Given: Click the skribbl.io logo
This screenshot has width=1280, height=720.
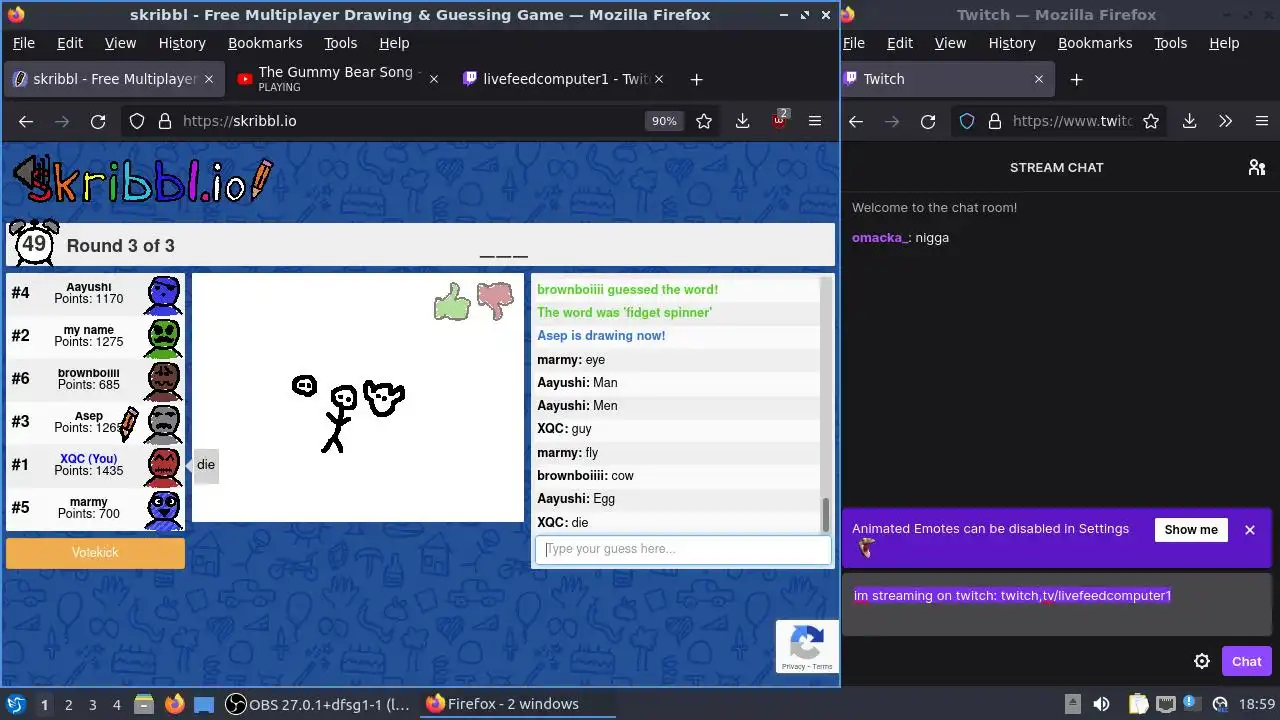Looking at the screenshot, I should pyautogui.click(x=143, y=180).
